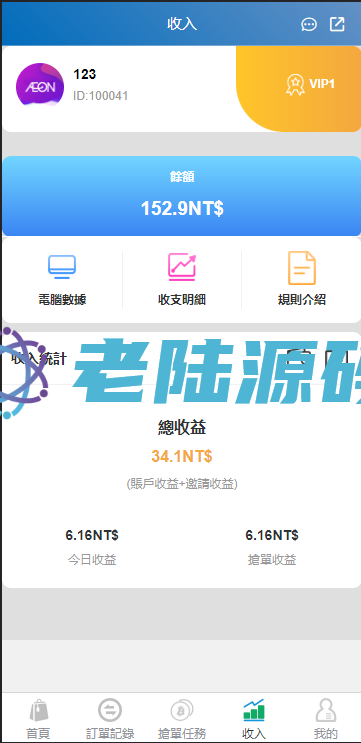Image resolution: width=361 pixels, height=743 pixels.
Task: Open the VIP1 level label
Action: click(322, 84)
